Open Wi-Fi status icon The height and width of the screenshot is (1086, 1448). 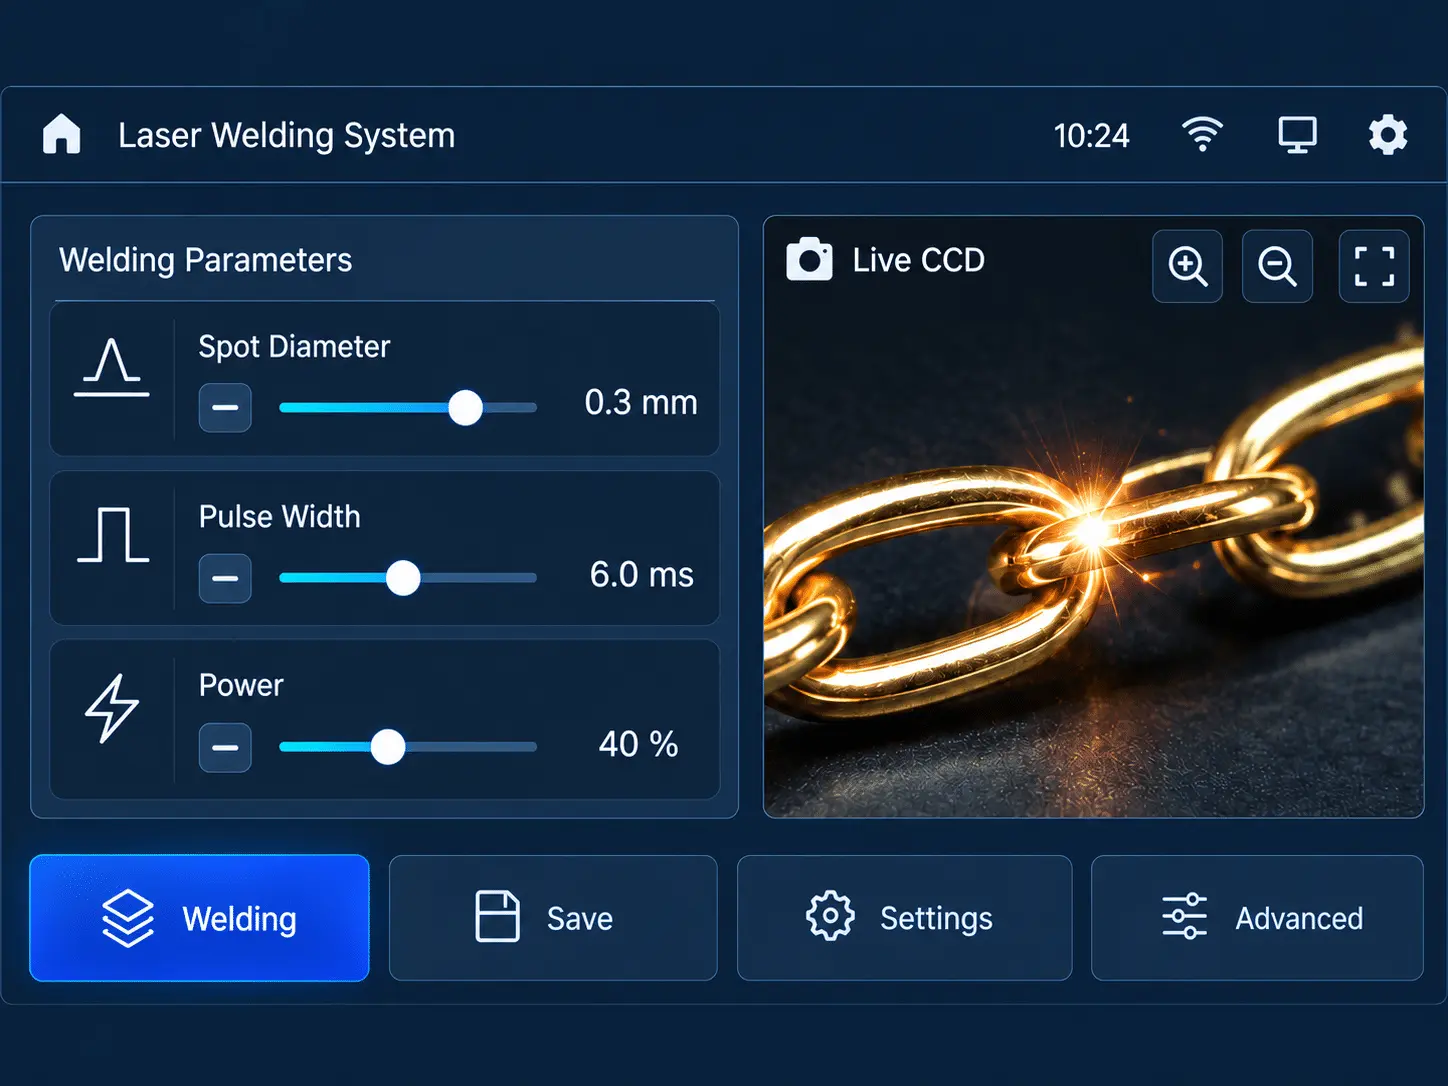click(1202, 134)
